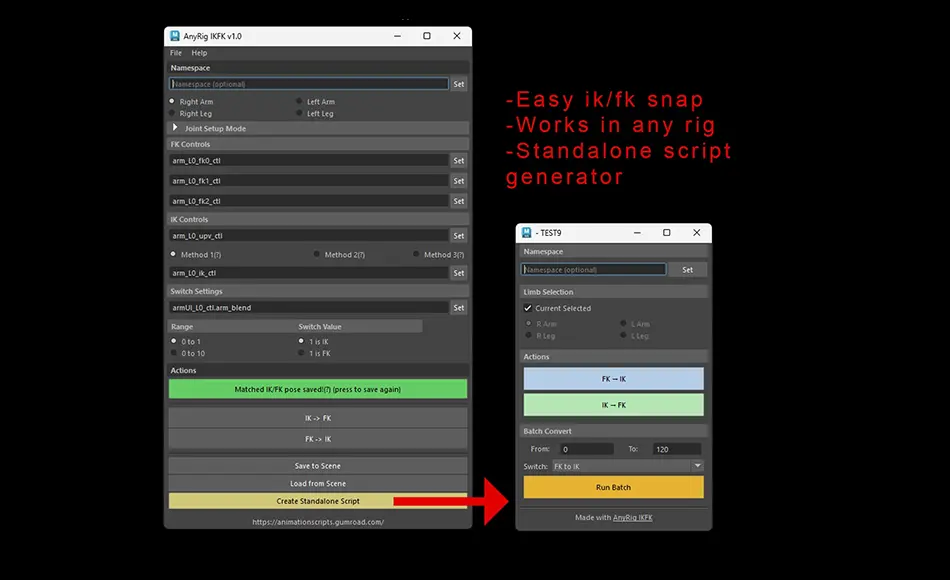950x580 pixels.
Task: Close the TEST9 window
Action: [697, 233]
